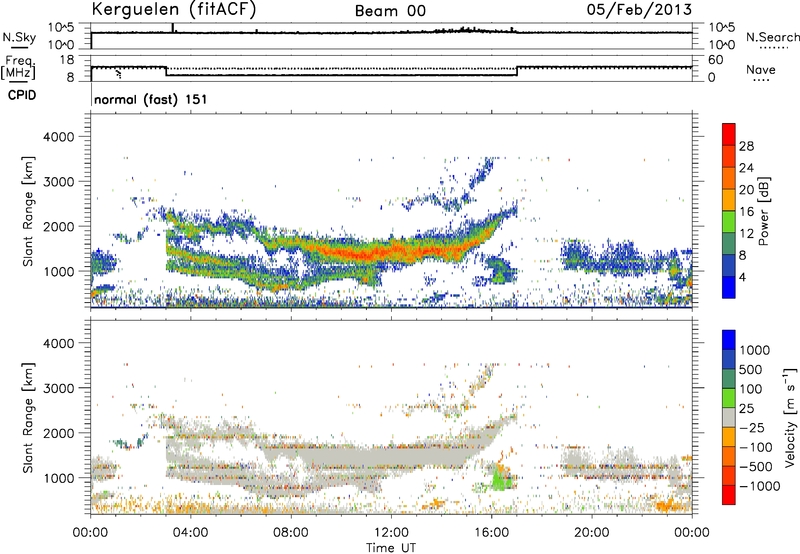Click the frequency step-up line near 17:00
The height and width of the screenshot is (554, 800).
click(517, 71)
